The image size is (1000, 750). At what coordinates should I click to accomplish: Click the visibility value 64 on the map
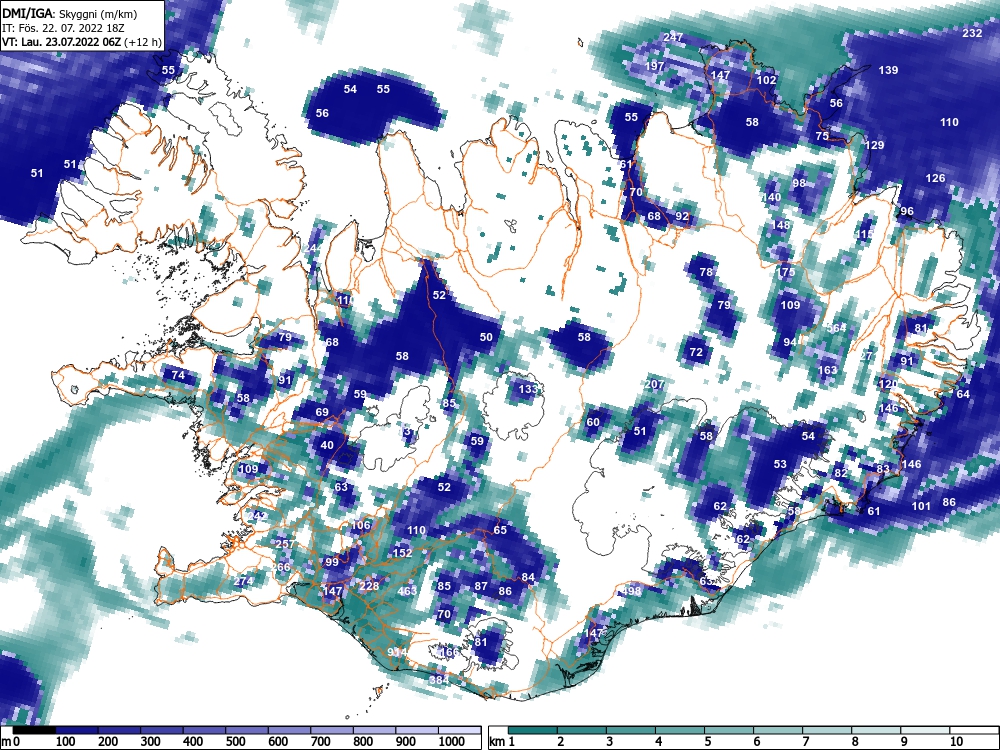(963, 393)
